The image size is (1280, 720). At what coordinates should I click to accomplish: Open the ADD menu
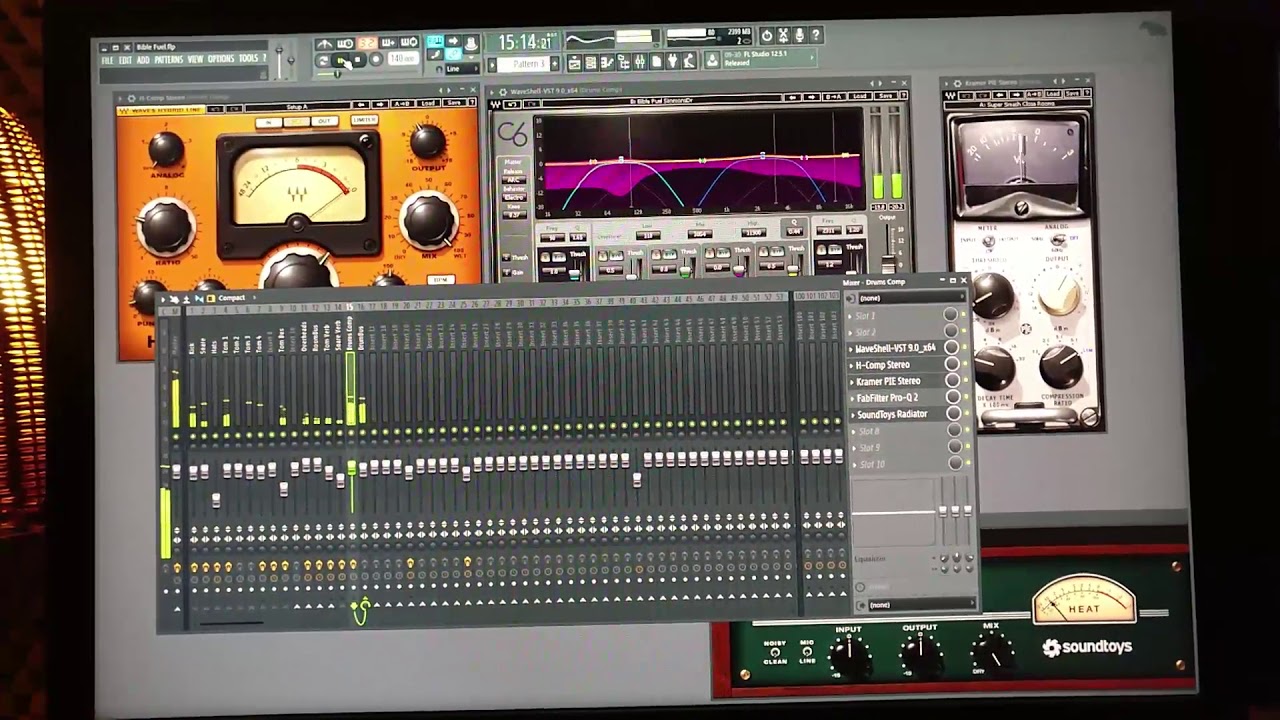point(143,60)
